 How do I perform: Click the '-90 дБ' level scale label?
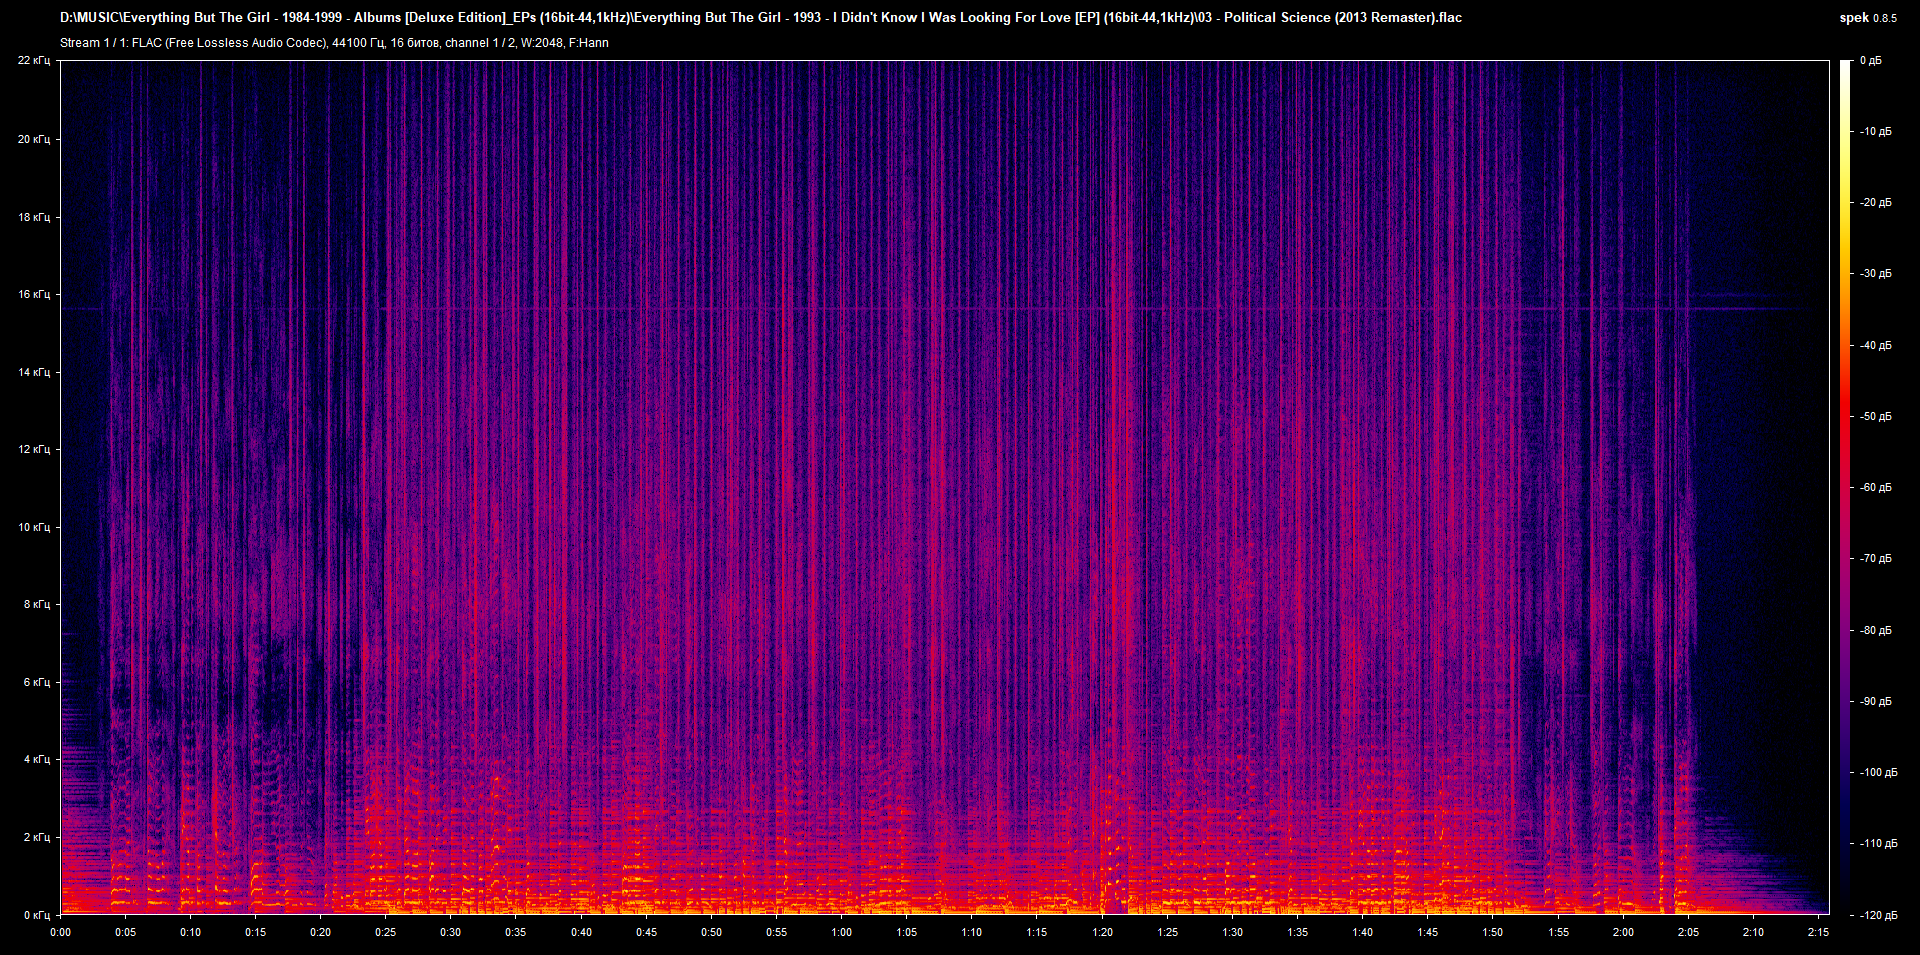[1876, 702]
